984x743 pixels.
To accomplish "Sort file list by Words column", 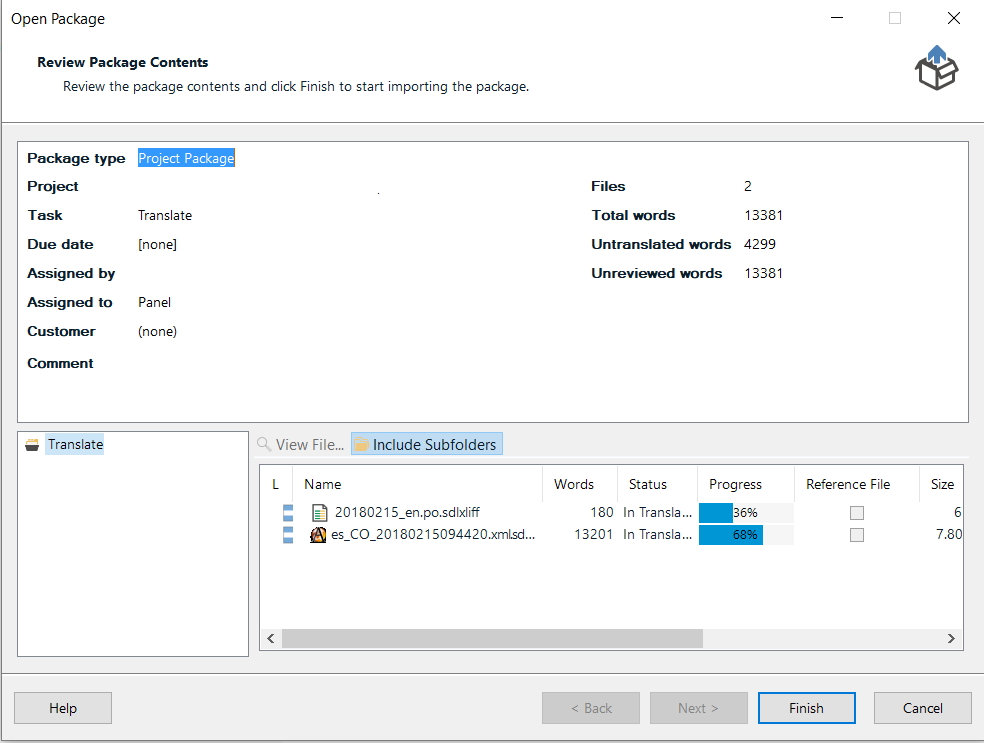I will pos(580,484).
